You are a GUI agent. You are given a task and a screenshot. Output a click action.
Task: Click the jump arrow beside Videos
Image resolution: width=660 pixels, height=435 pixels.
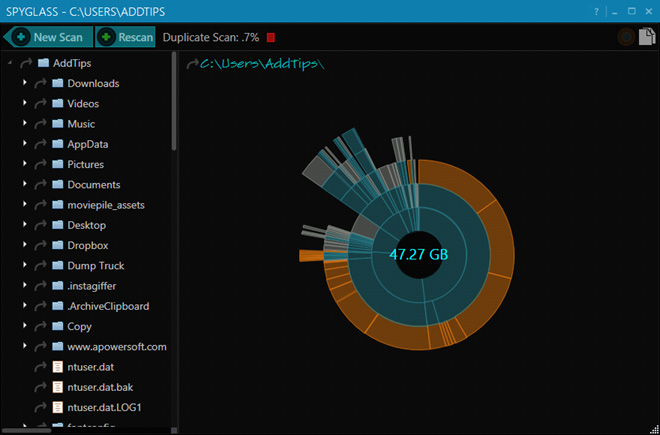point(40,104)
